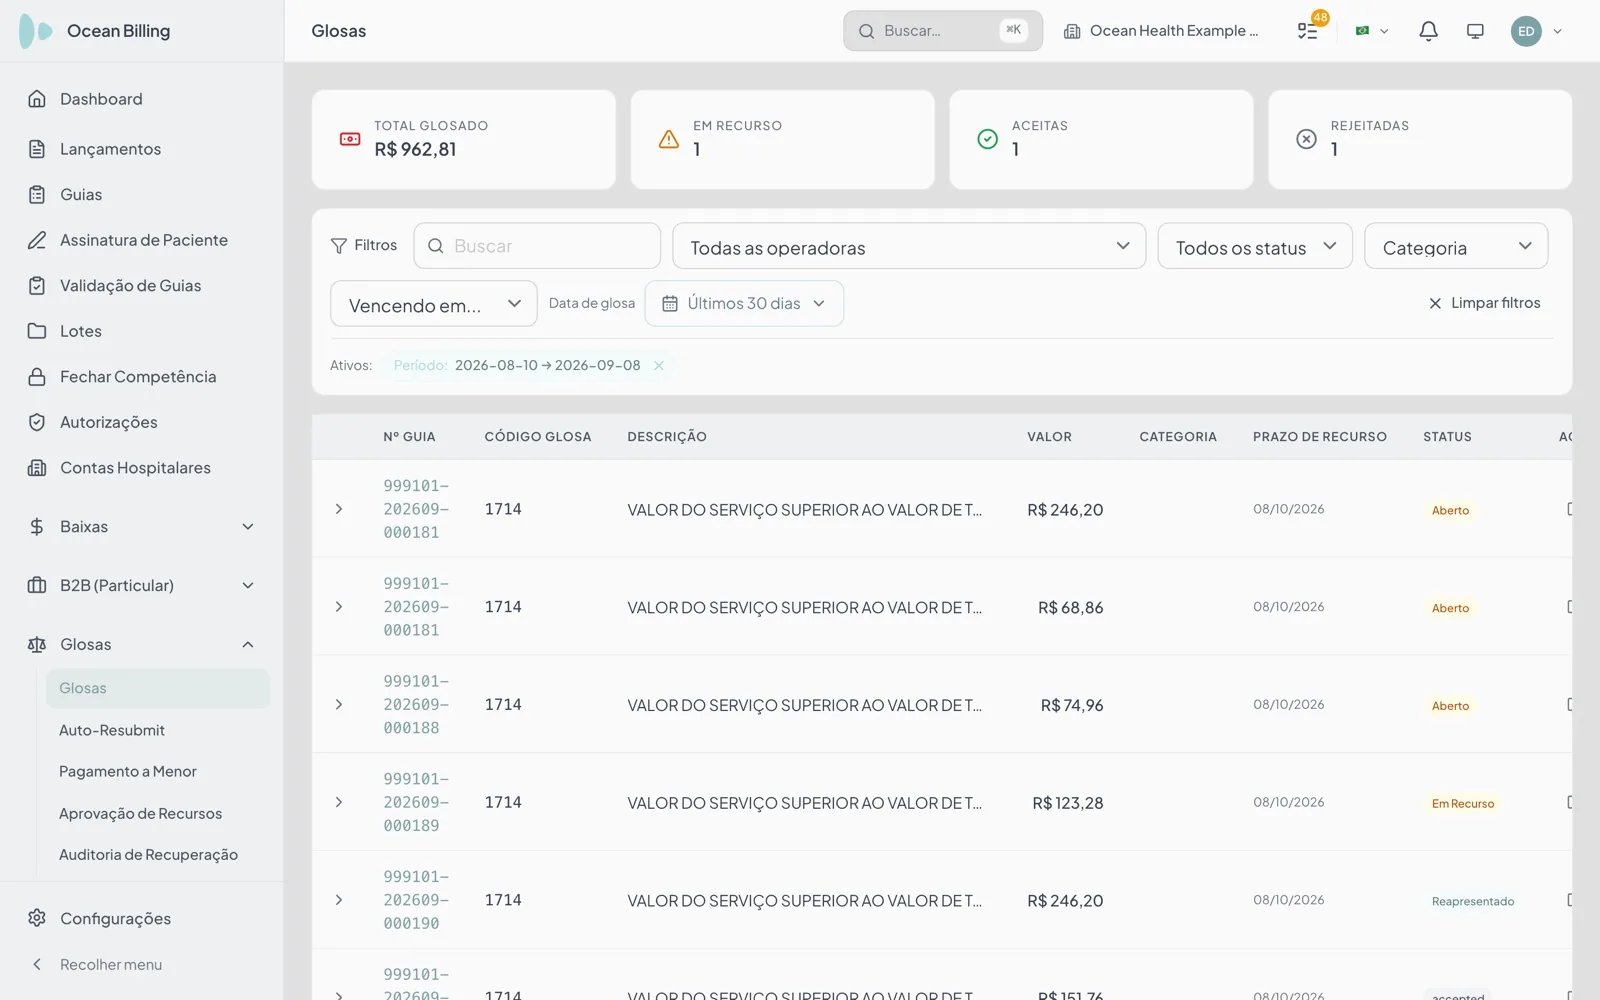The image size is (1600, 1000).
Task: Open Lotes in sidebar
Action: [142, 331]
